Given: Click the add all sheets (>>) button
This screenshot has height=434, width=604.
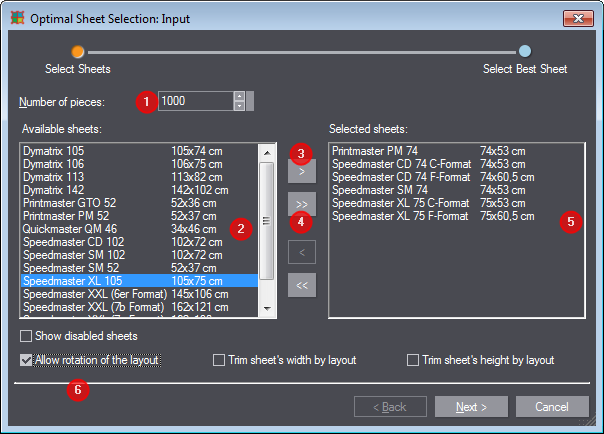Looking at the screenshot, I should click(x=302, y=204).
